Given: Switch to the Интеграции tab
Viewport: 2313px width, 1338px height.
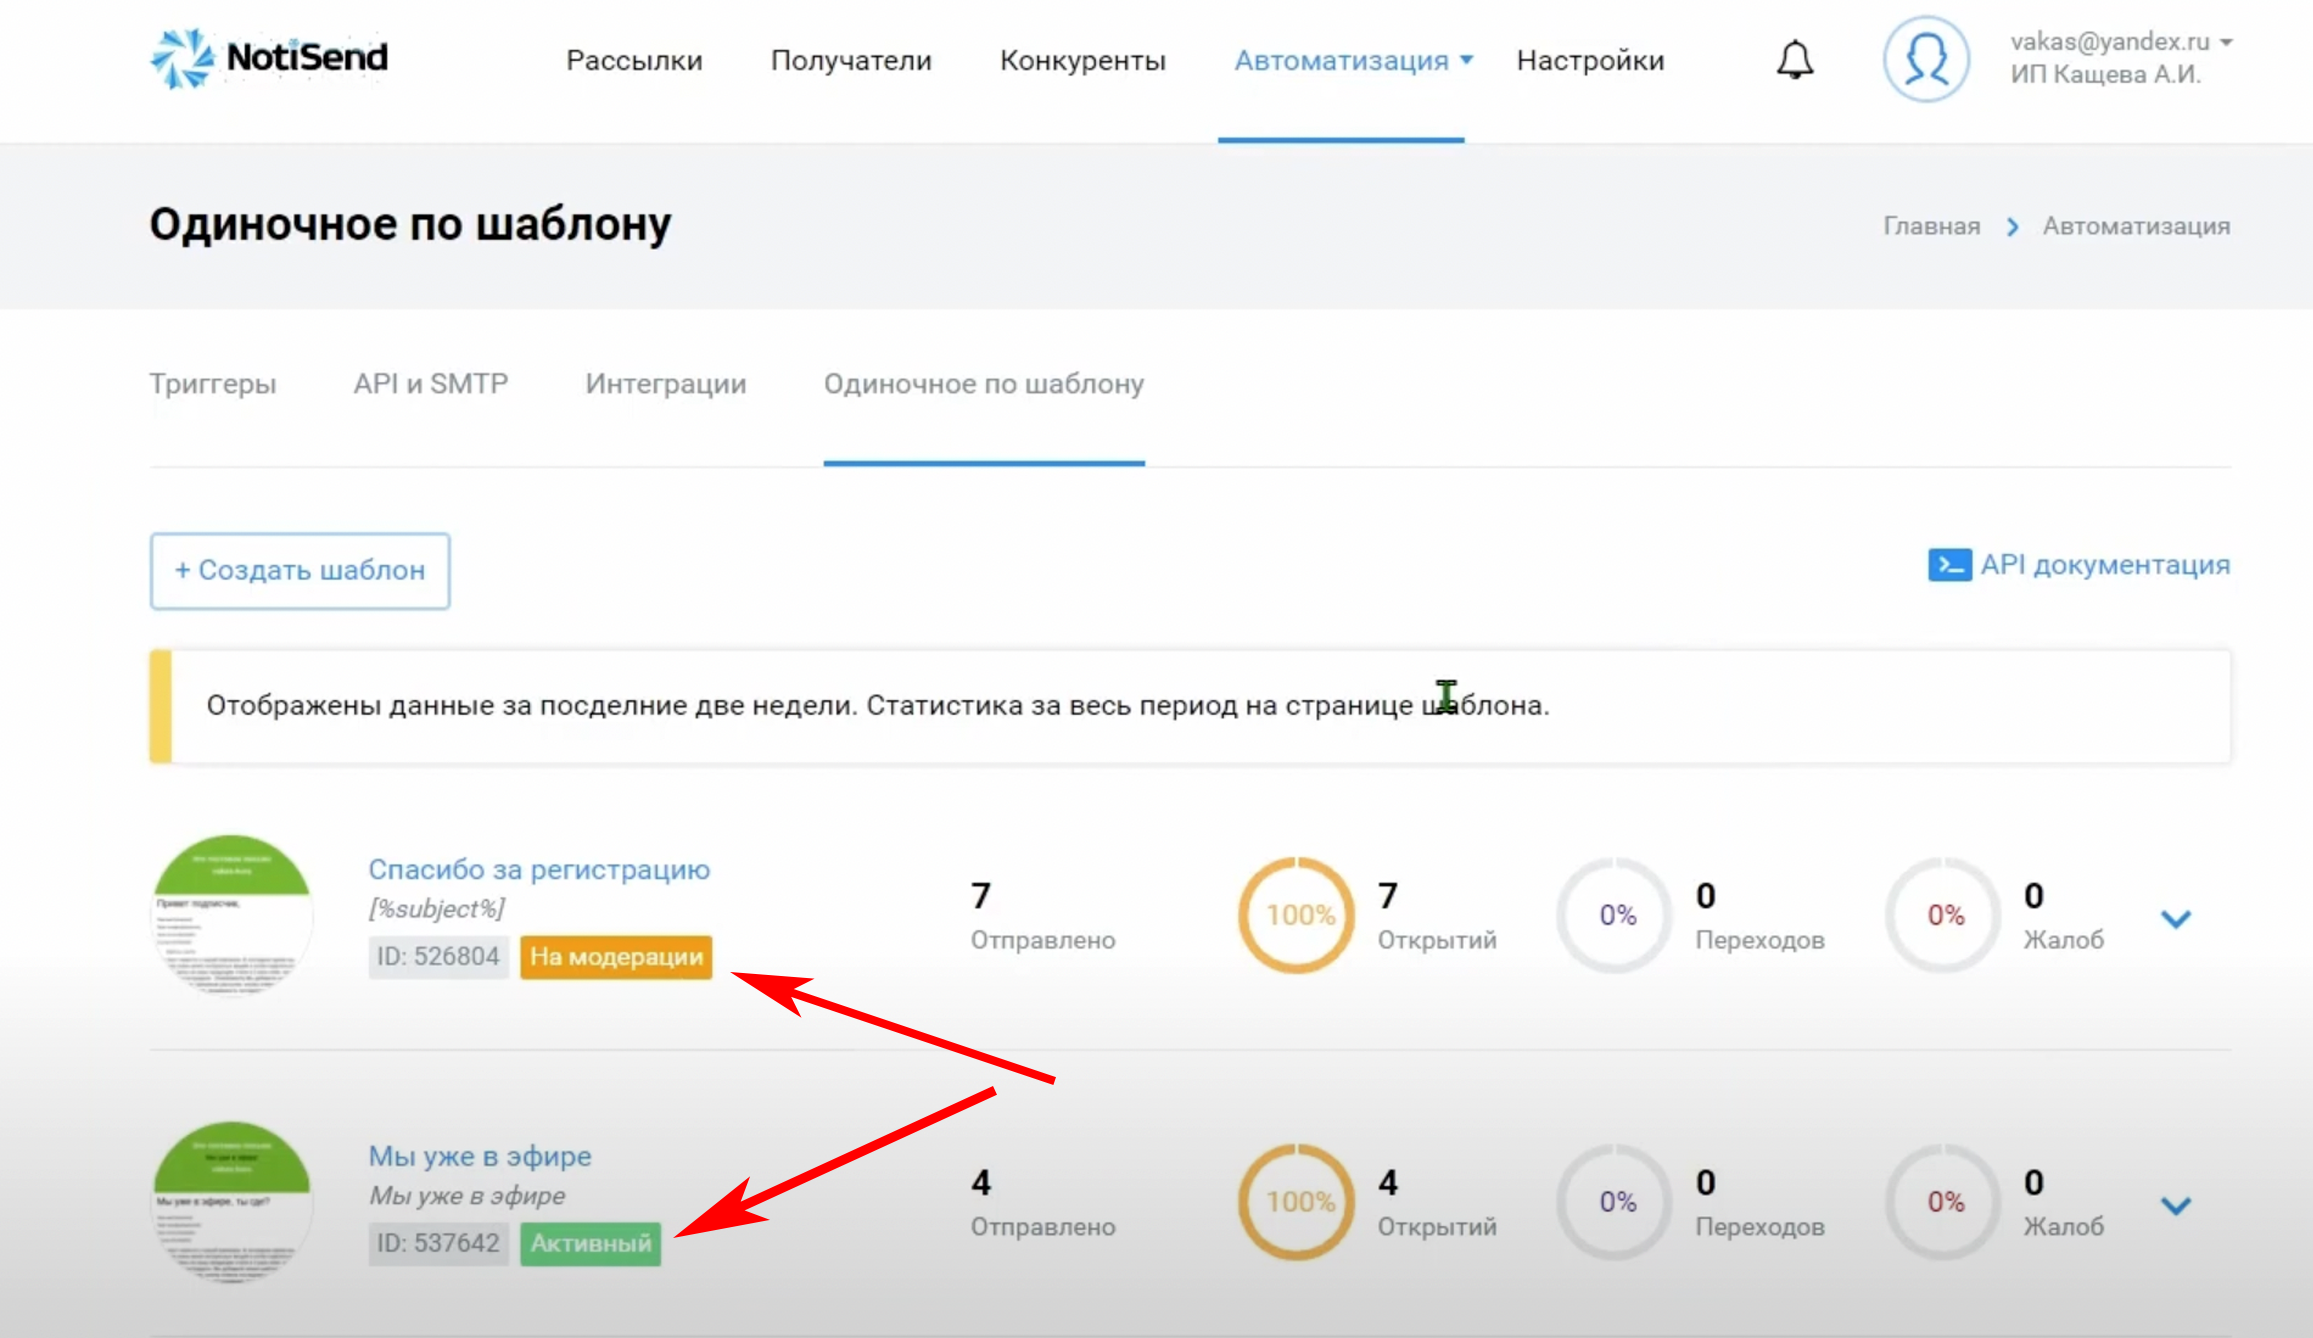Looking at the screenshot, I should (x=666, y=384).
